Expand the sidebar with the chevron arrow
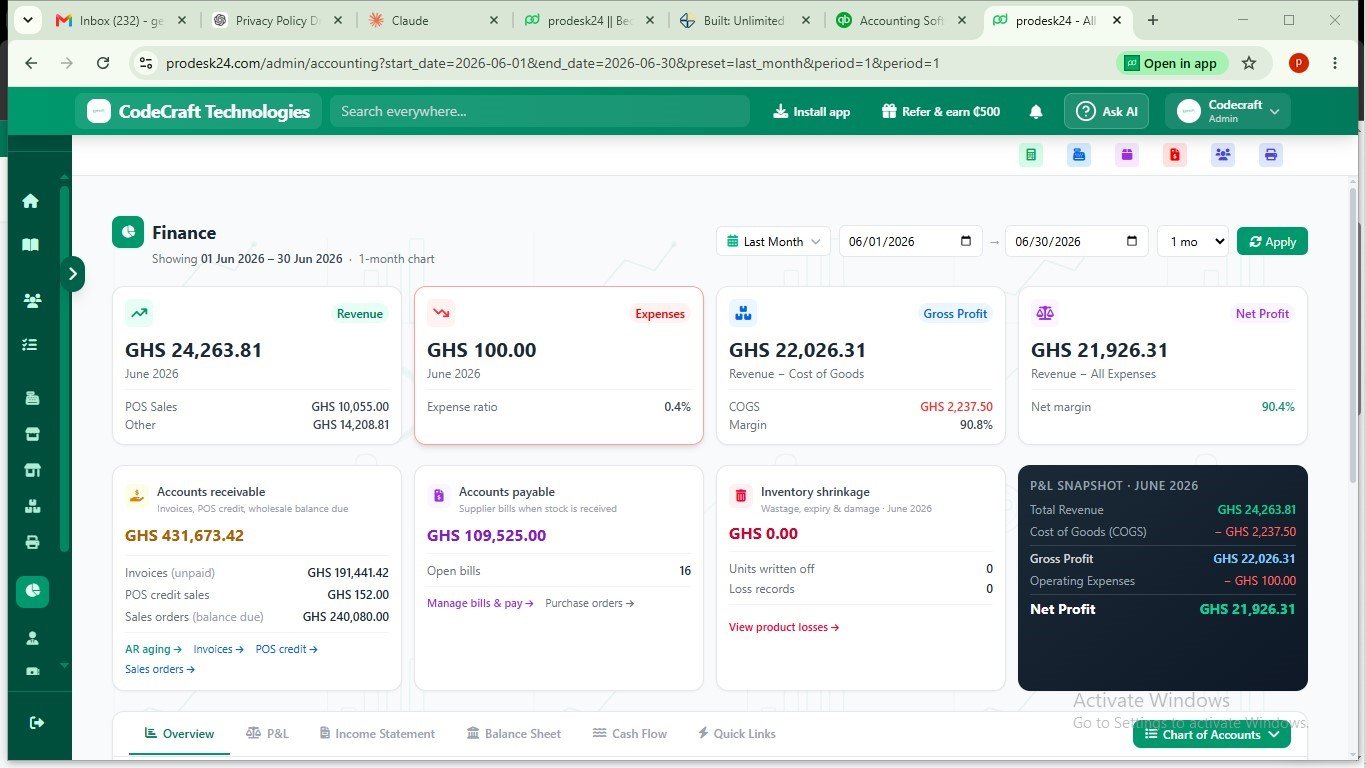Image resolution: width=1366 pixels, height=768 pixels. 72,273
